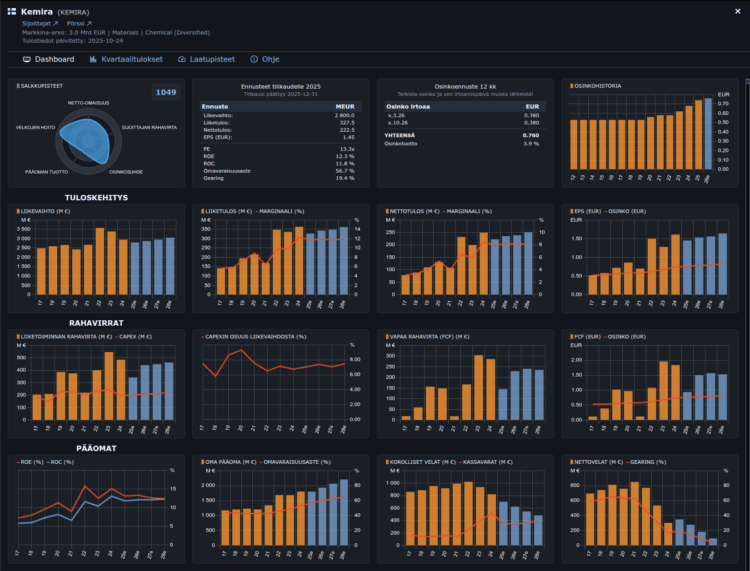Switch to the Dashboard tab
Screen dimensions: 750x571
click(48, 59)
